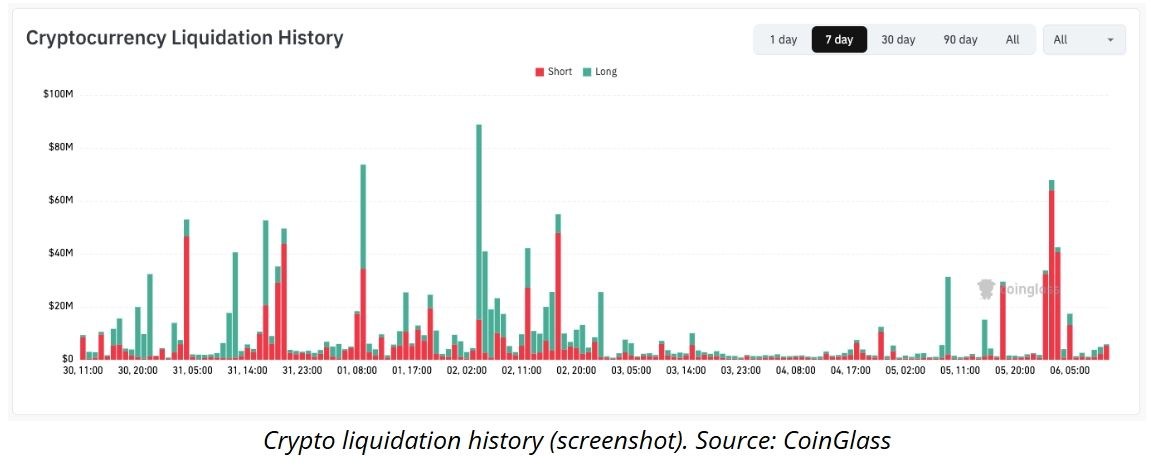Viewport: 1151px width, 469px height.
Task: Click the Cryptocurrency Liquidation History title
Action: tap(184, 38)
